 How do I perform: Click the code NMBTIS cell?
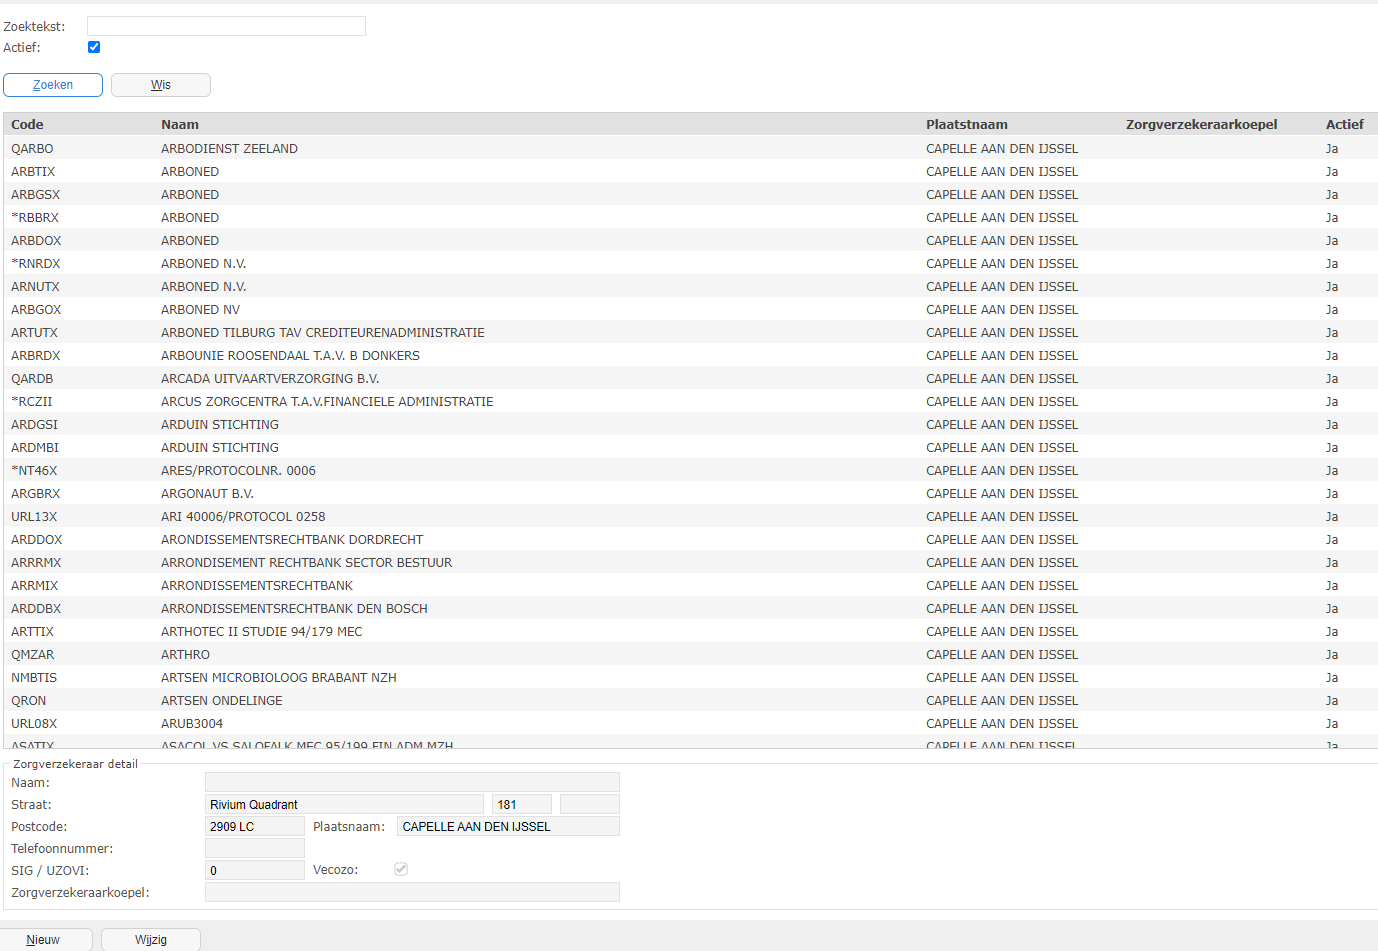pyautogui.click(x=34, y=677)
